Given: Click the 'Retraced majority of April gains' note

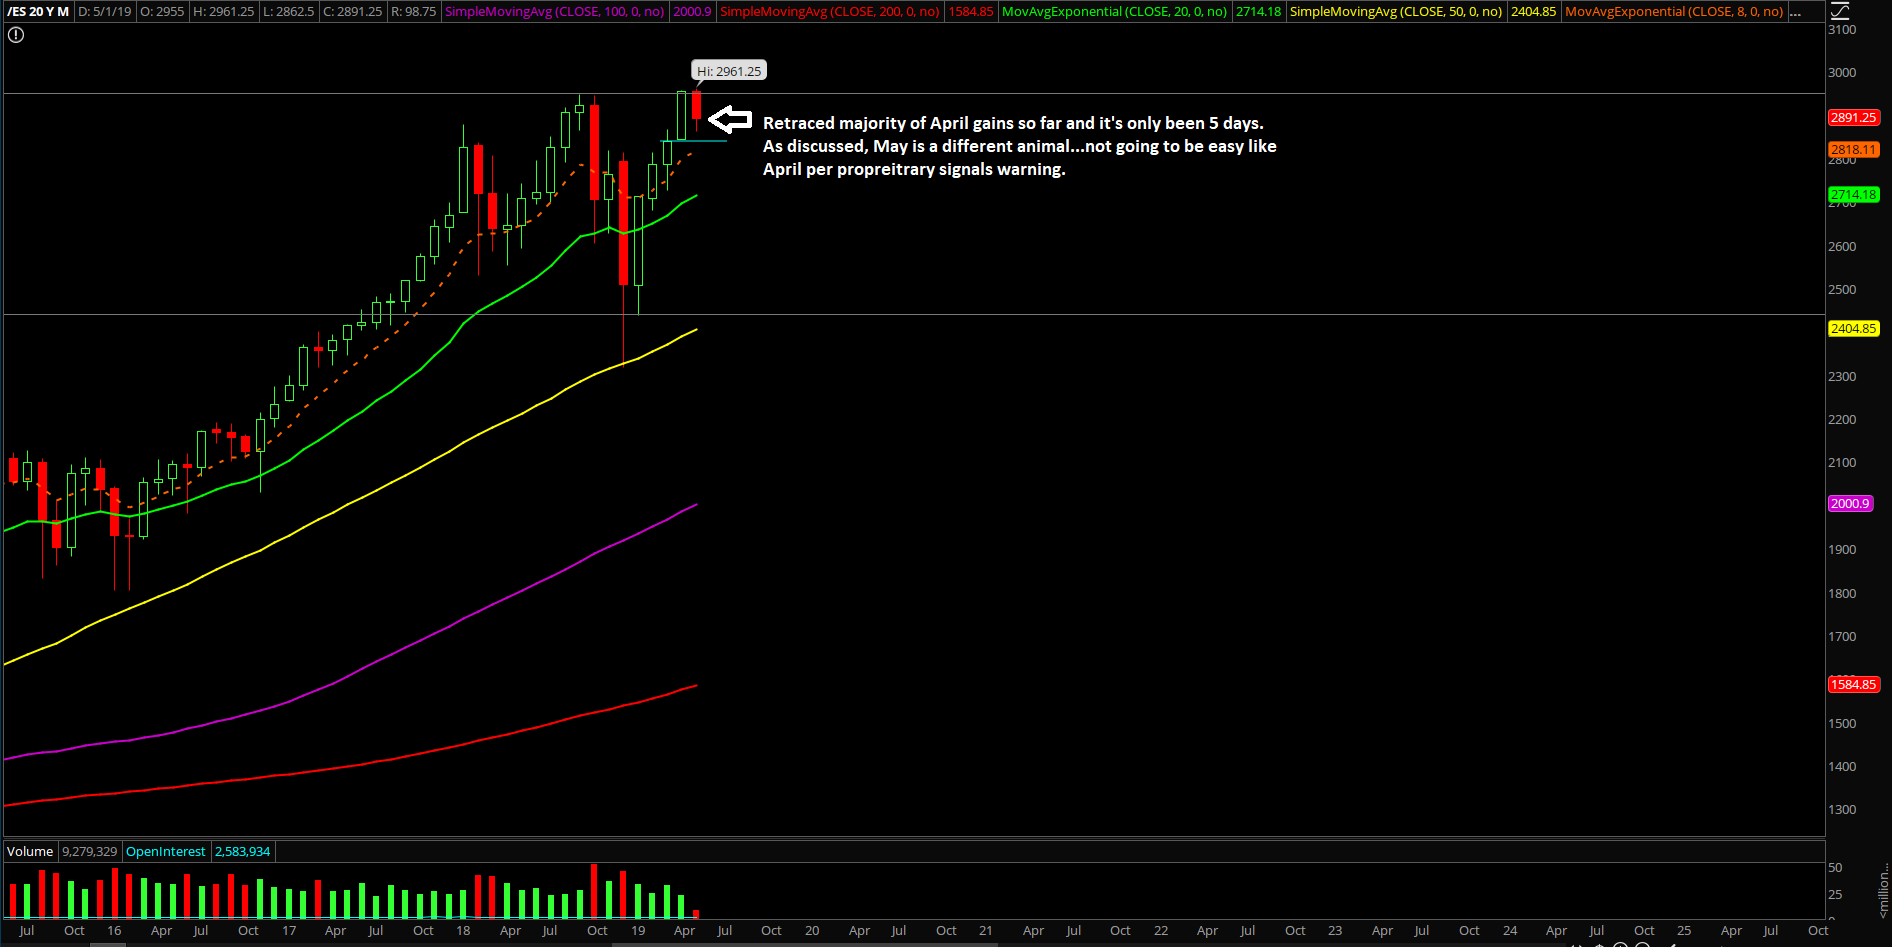Looking at the screenshot, I should tap(1013, 123).
